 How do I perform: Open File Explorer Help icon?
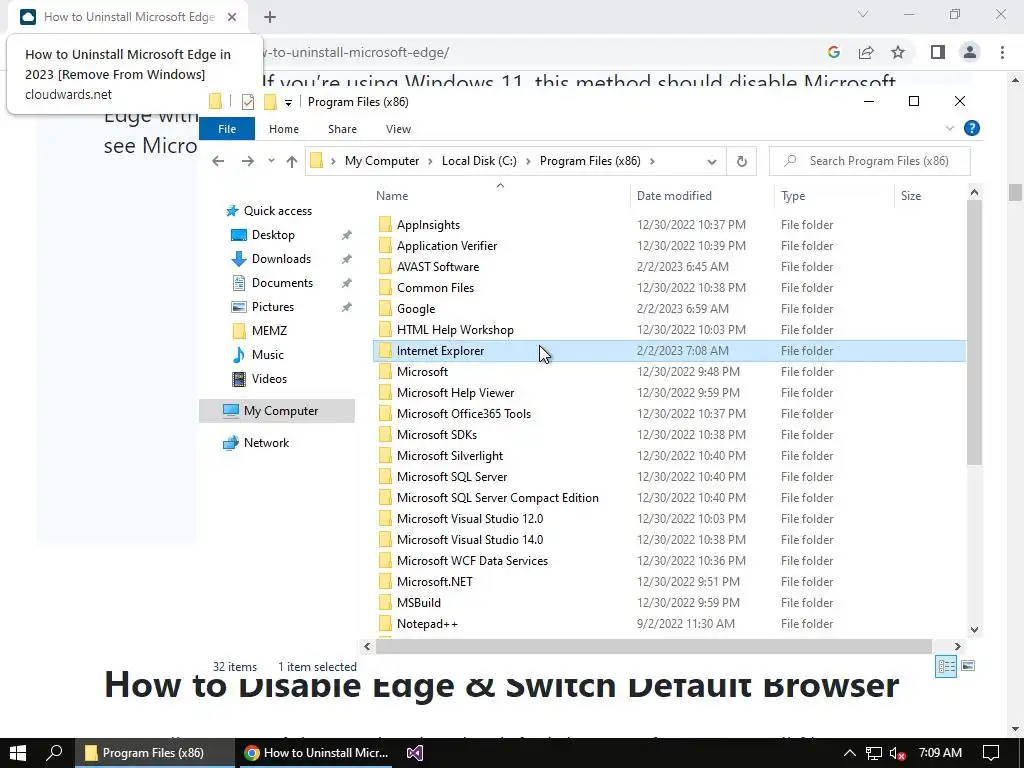[x=972, y=128]
